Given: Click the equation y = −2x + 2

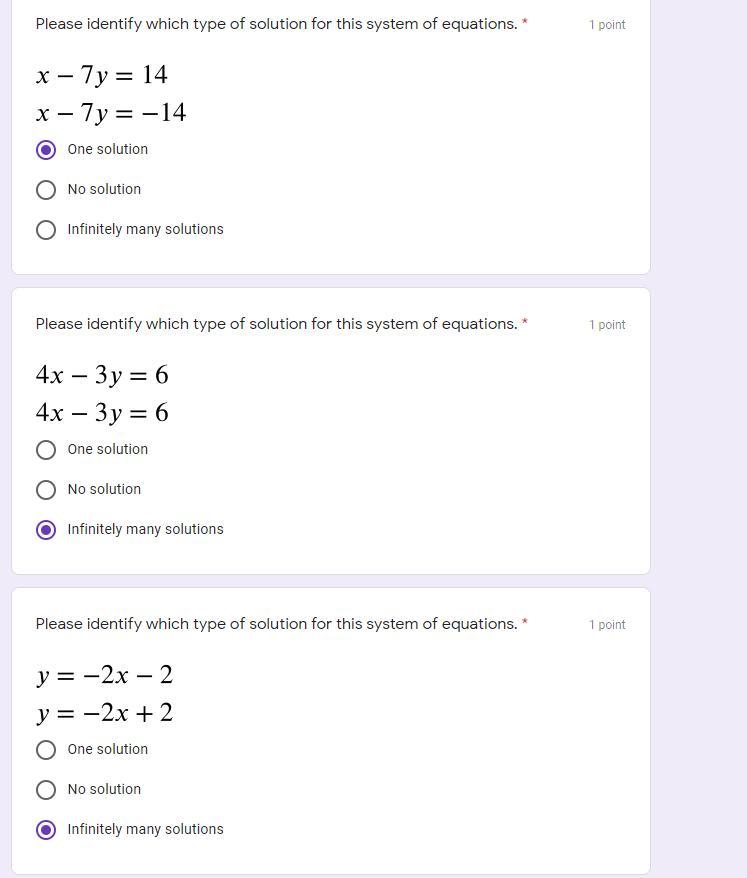Looking at the screenshot, I should click(105, 713).
